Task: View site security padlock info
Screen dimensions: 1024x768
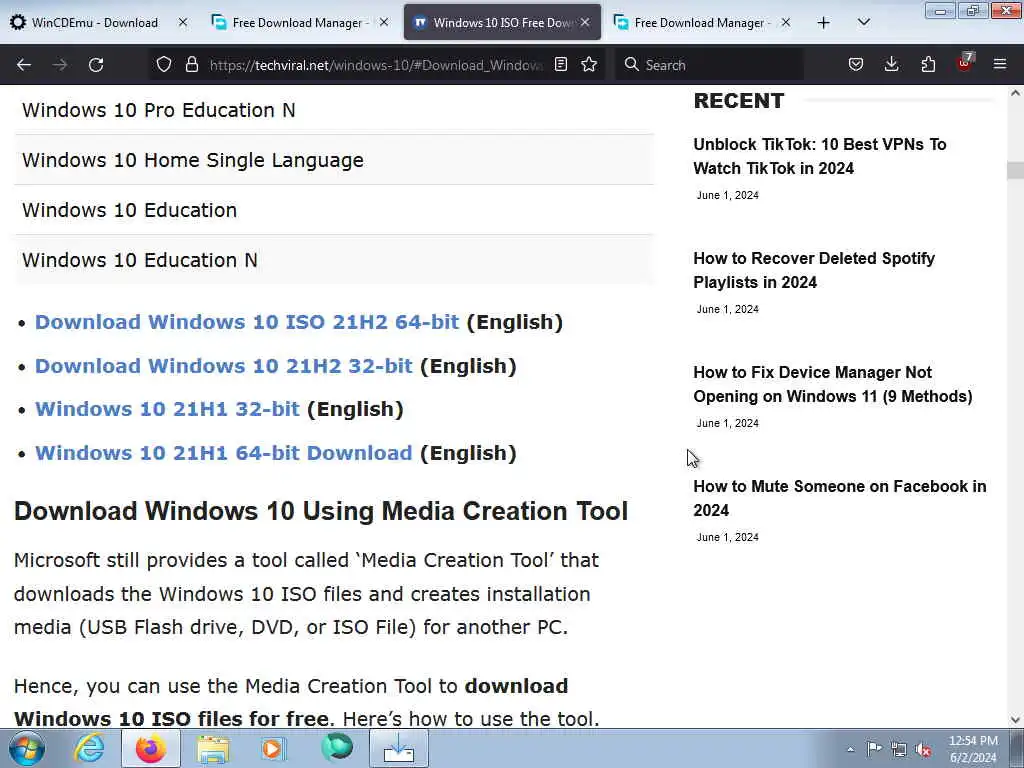Action: point(191,65)
